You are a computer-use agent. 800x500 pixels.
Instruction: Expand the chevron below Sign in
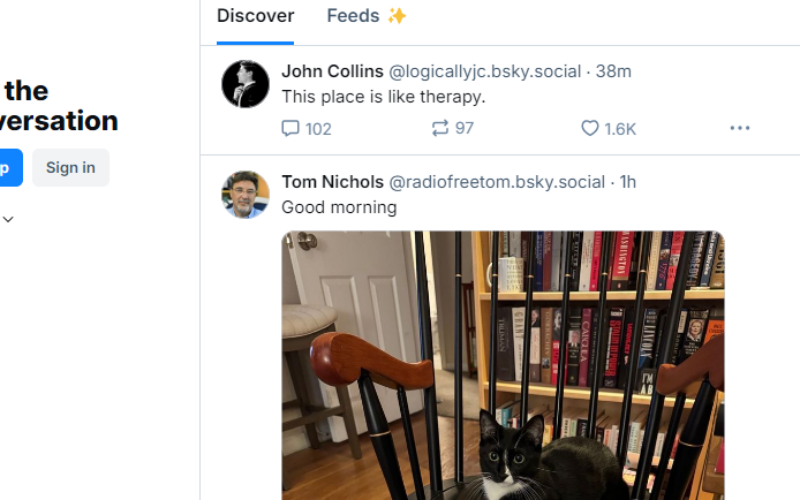pos(8,219)
